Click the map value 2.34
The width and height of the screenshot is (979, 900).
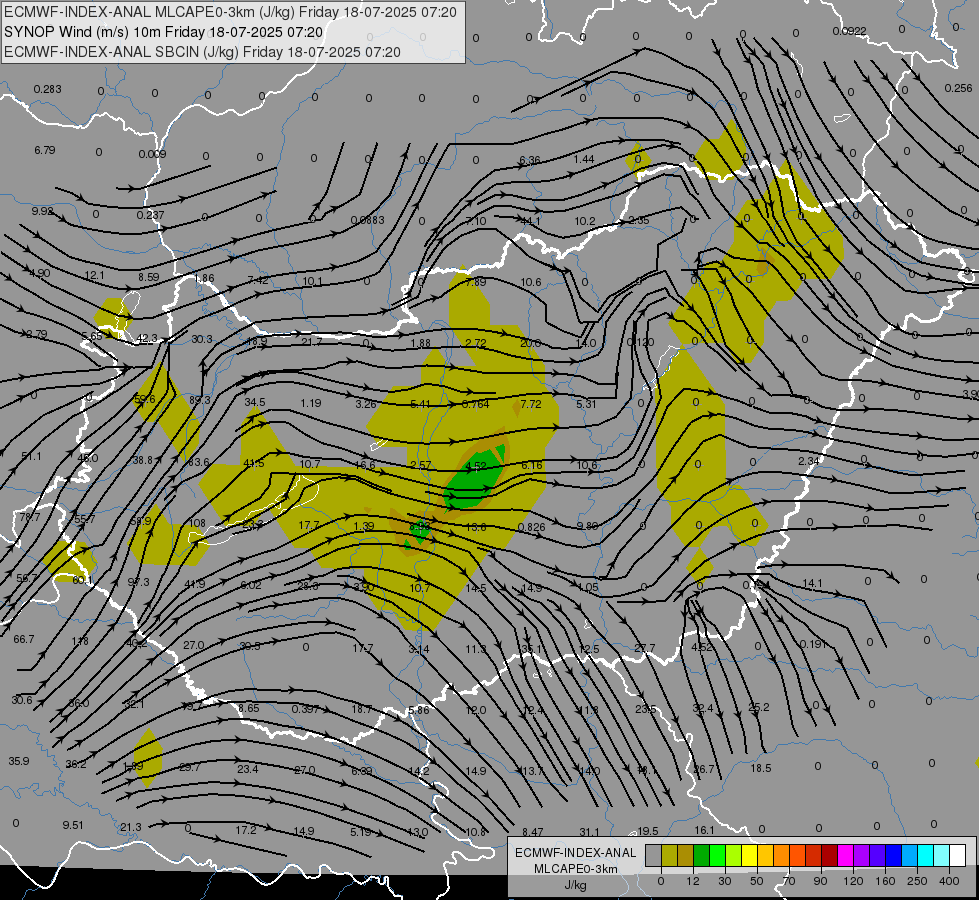[809, 461]
